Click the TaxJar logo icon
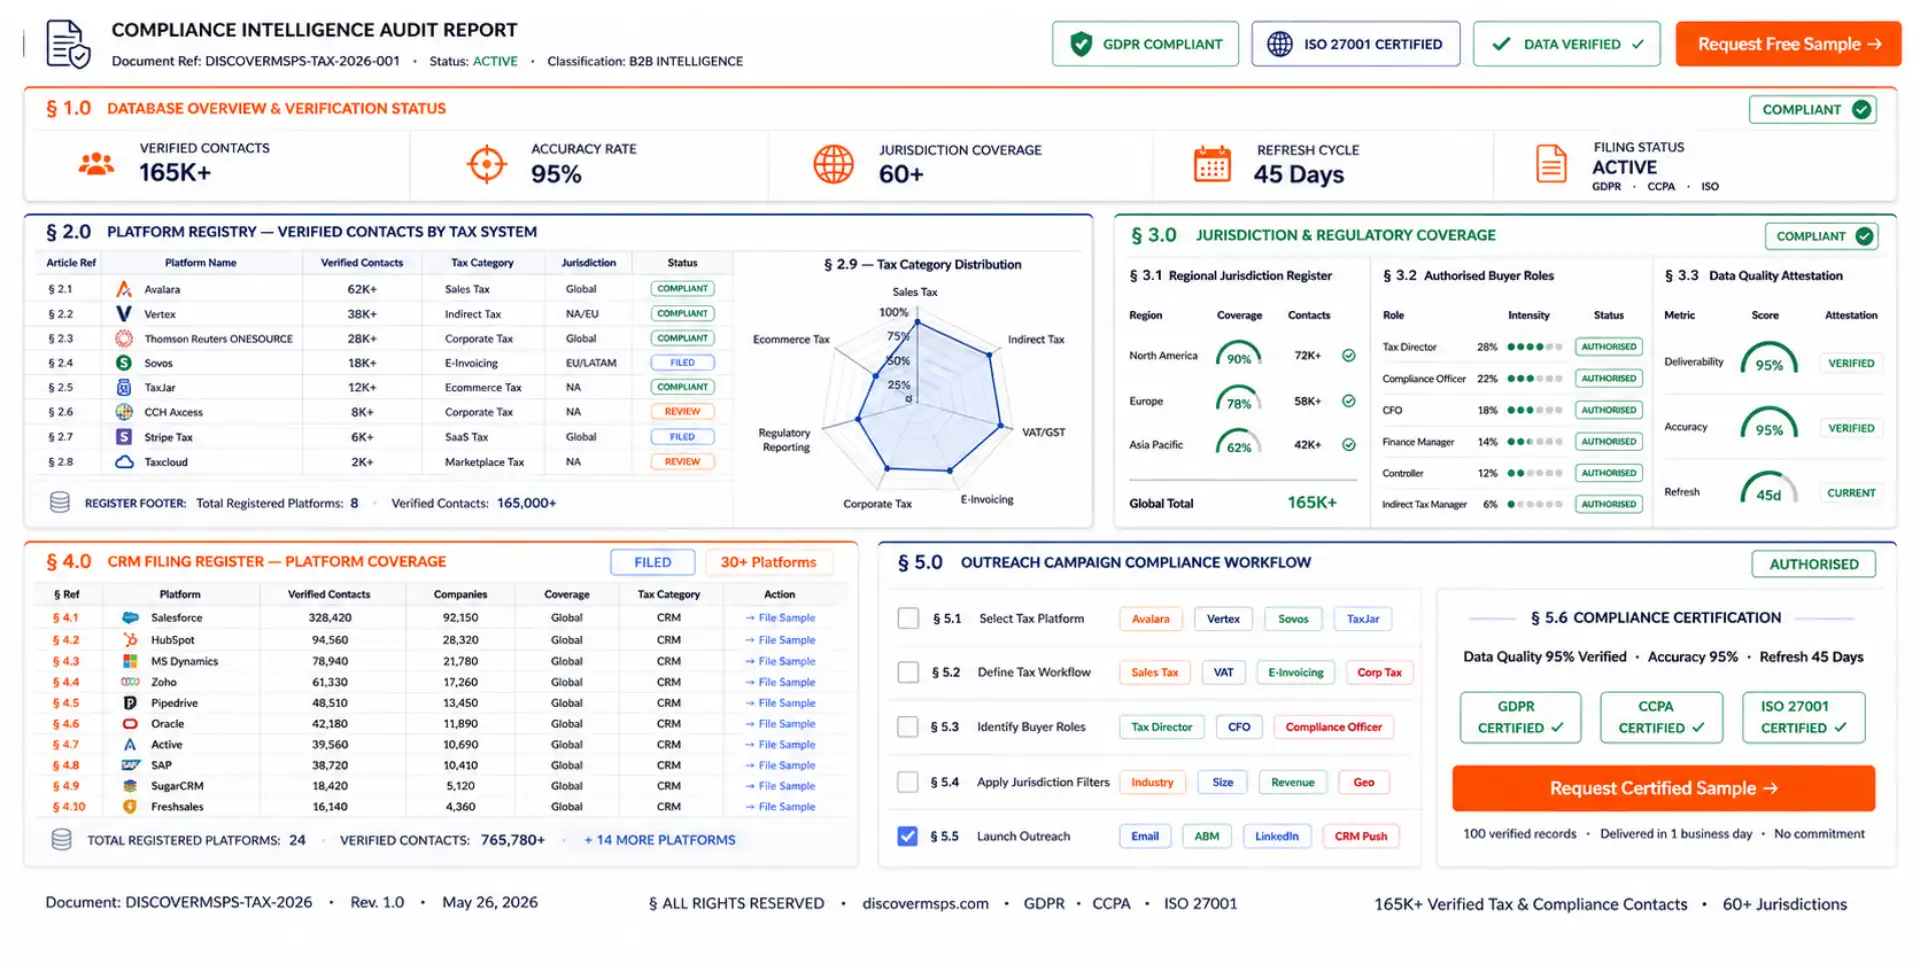The height and width of the screenshot is (964, 1920). 124,387
